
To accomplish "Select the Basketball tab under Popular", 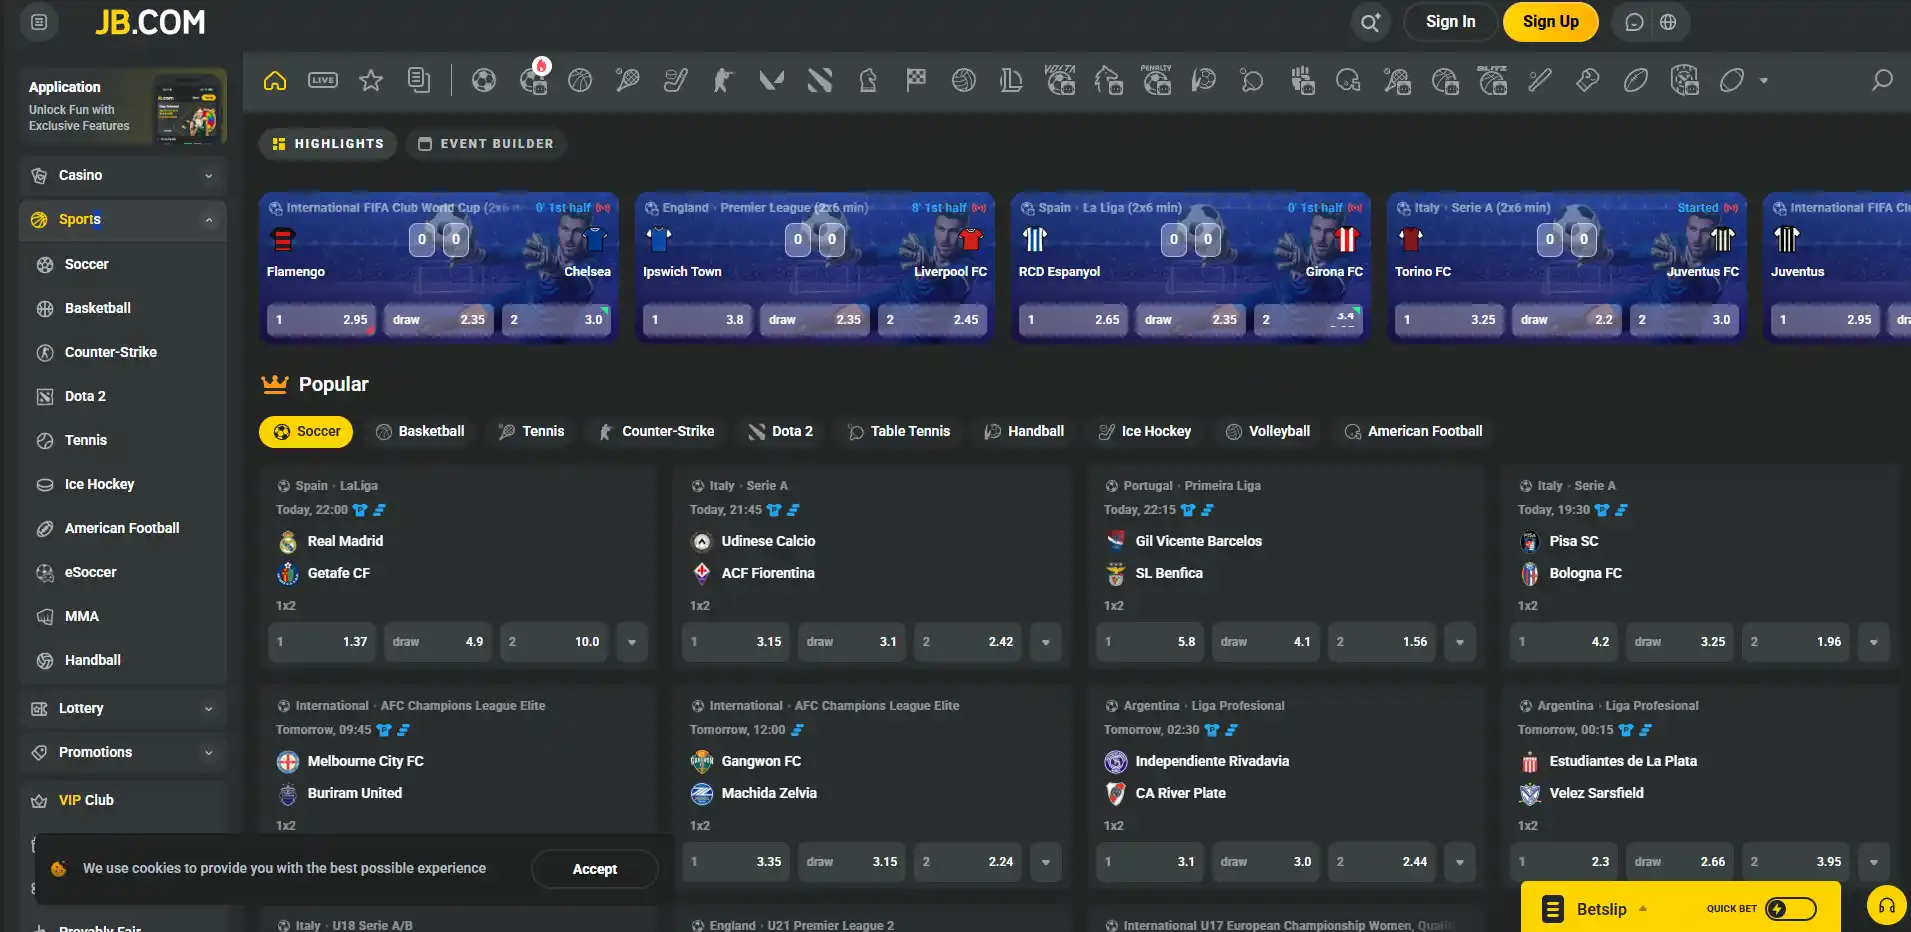I will pyautogui.click(x=420, y=431).
